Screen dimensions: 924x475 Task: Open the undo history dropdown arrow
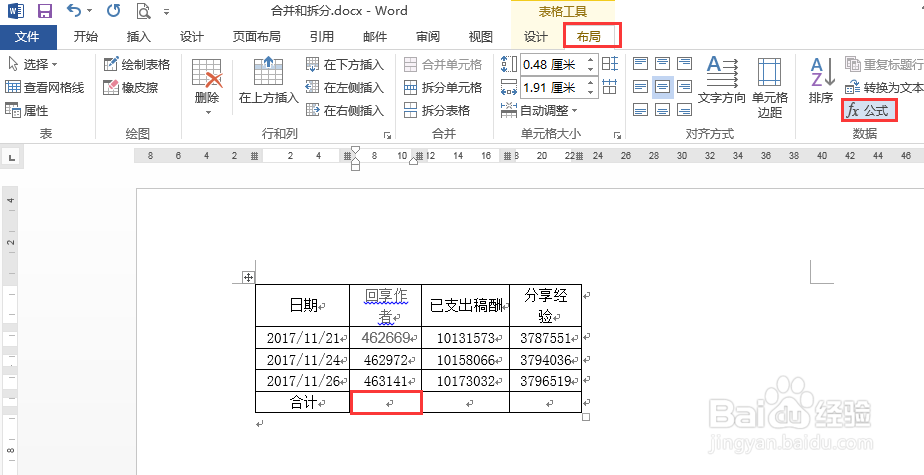[89, 11]
